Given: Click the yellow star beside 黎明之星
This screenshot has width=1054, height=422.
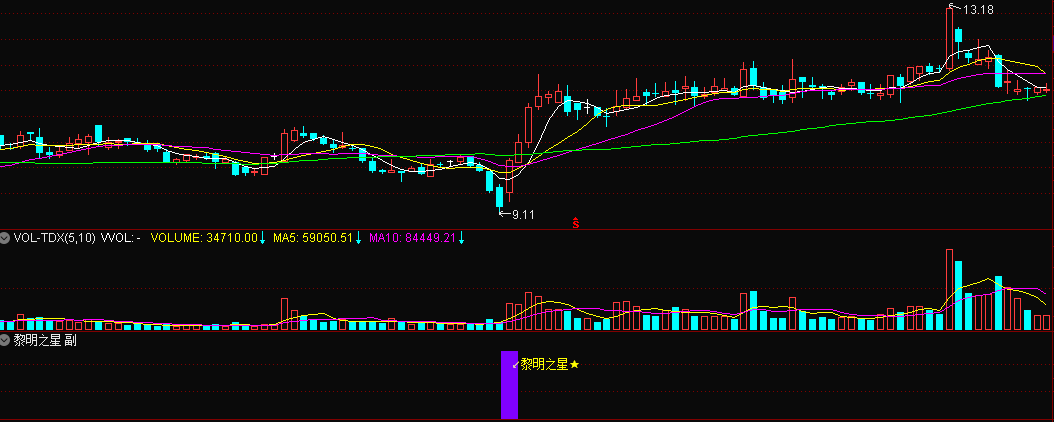Looking at the screenshot, I should tap(574, 365).
